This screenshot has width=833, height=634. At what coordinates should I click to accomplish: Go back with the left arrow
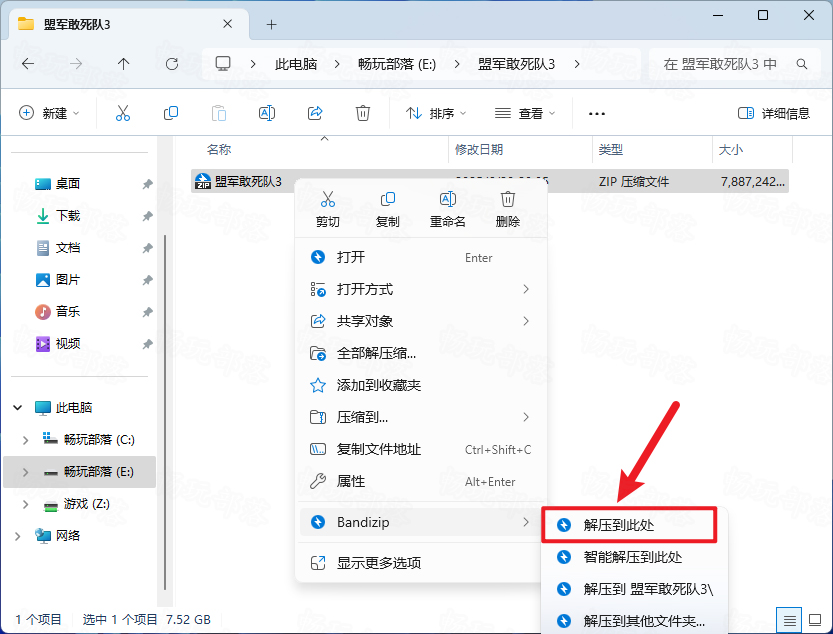[28, 64]
